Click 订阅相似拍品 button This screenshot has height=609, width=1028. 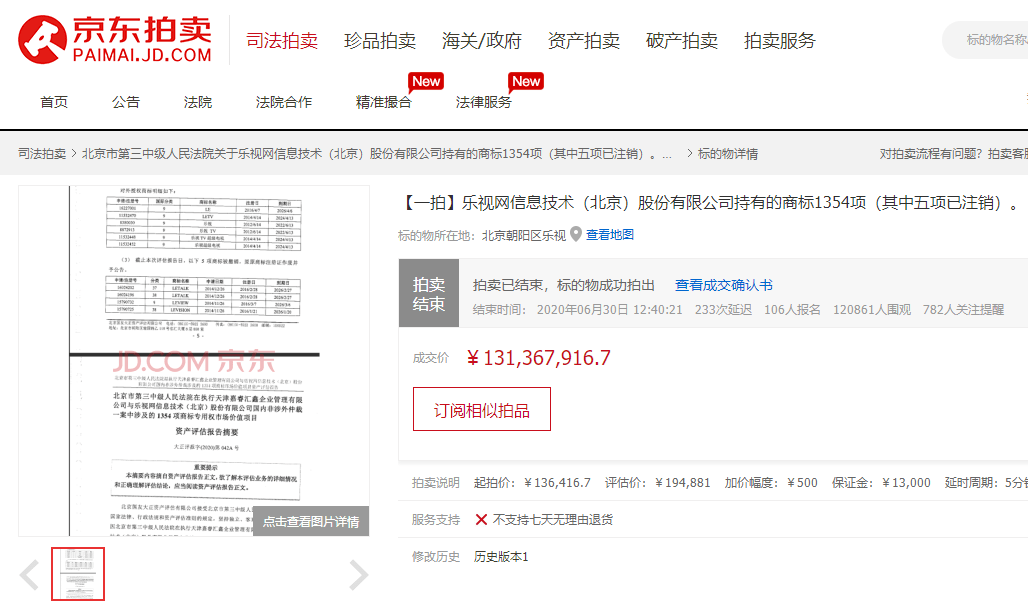point(482,409)
